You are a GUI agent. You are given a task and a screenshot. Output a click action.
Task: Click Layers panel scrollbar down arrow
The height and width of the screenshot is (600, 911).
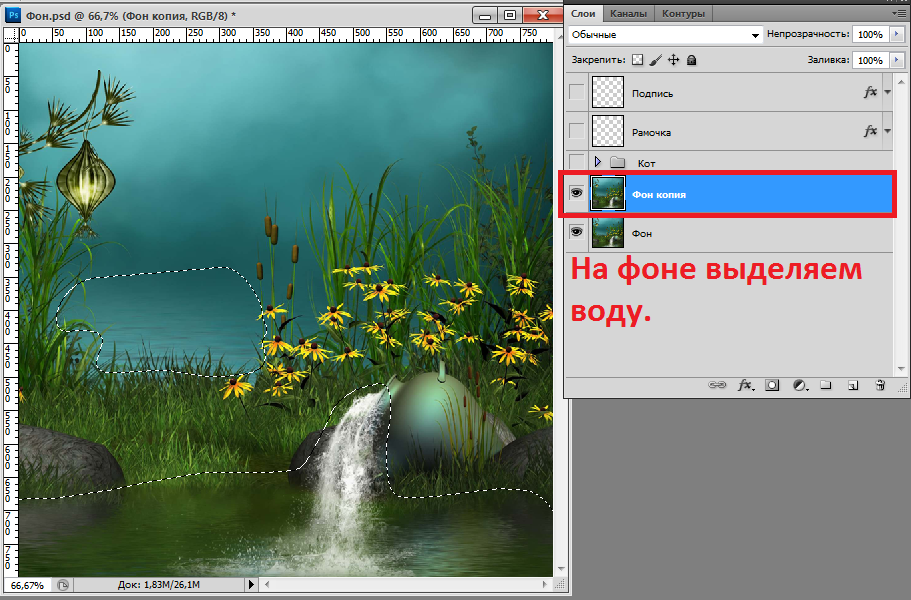click(901, 369)
